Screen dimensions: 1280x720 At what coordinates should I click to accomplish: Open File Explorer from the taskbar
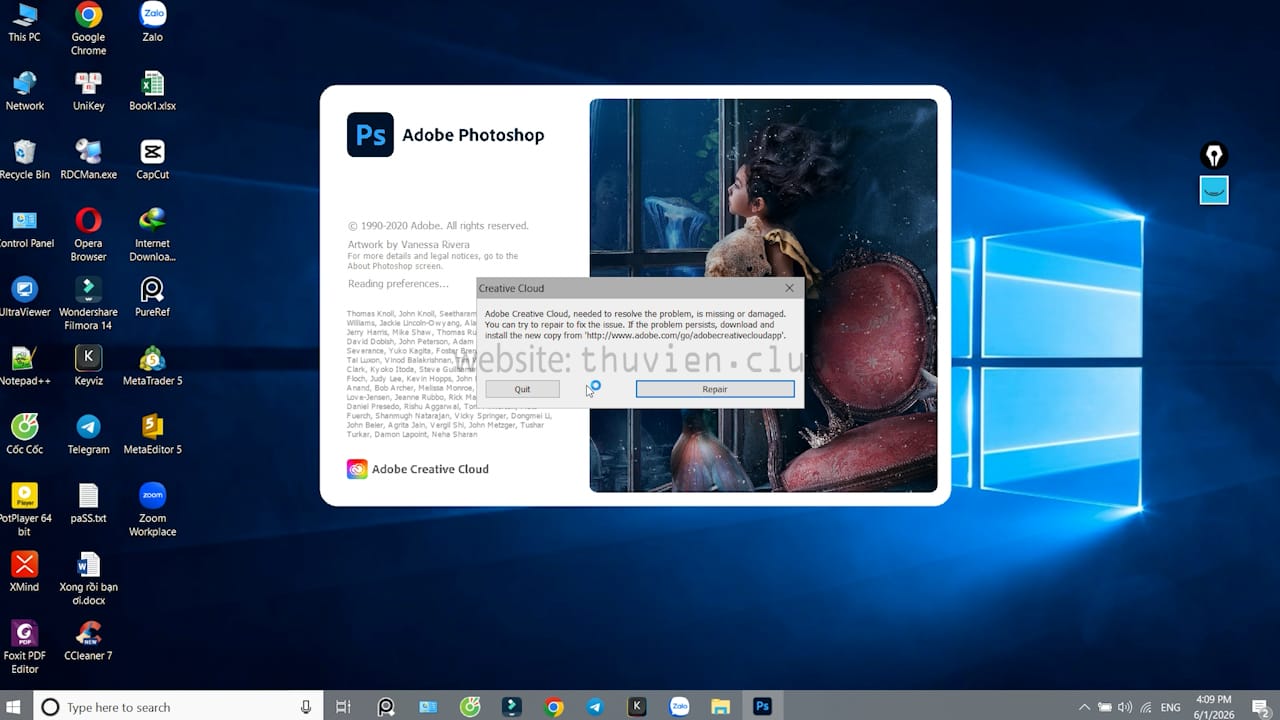click(x=720, y=707)
